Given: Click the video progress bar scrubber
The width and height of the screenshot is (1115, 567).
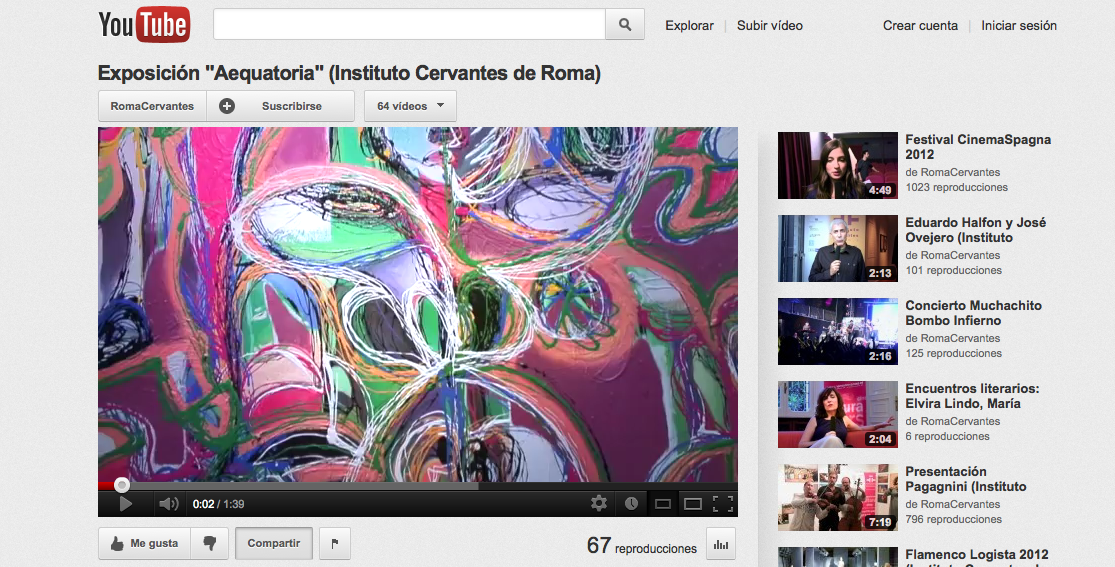Looking at the screenshot, I should pos(122,486).
